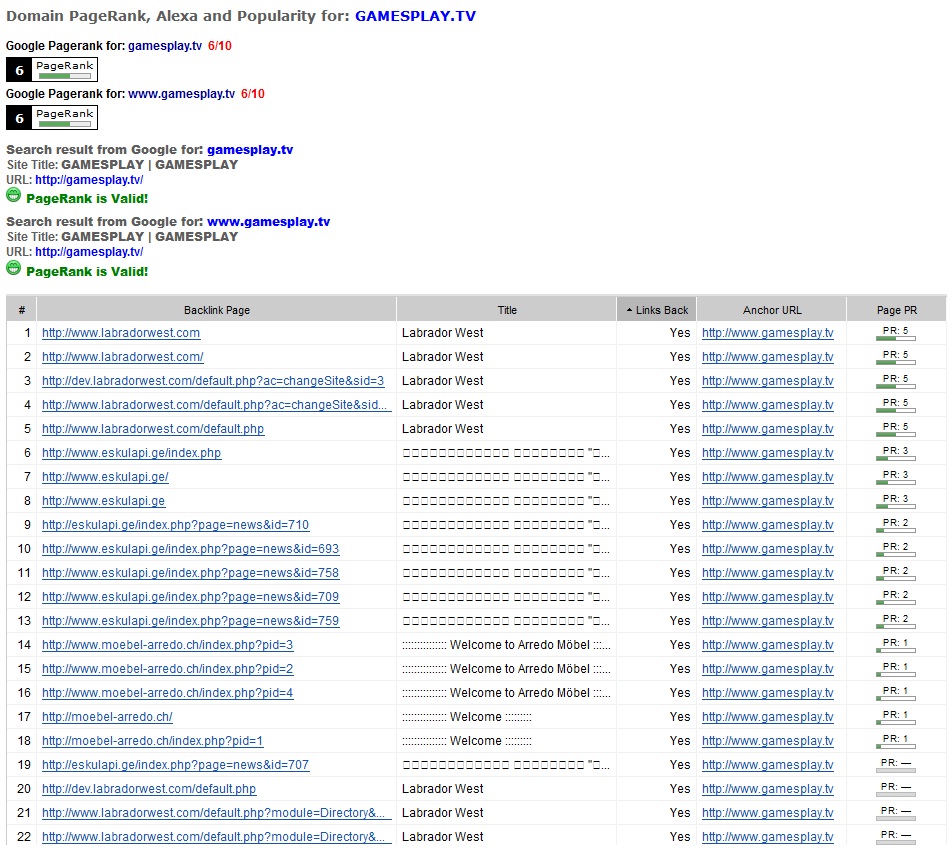
Task: Open gamesplay.tv link after Google Pagerank for
Action: tap(165, 46)
